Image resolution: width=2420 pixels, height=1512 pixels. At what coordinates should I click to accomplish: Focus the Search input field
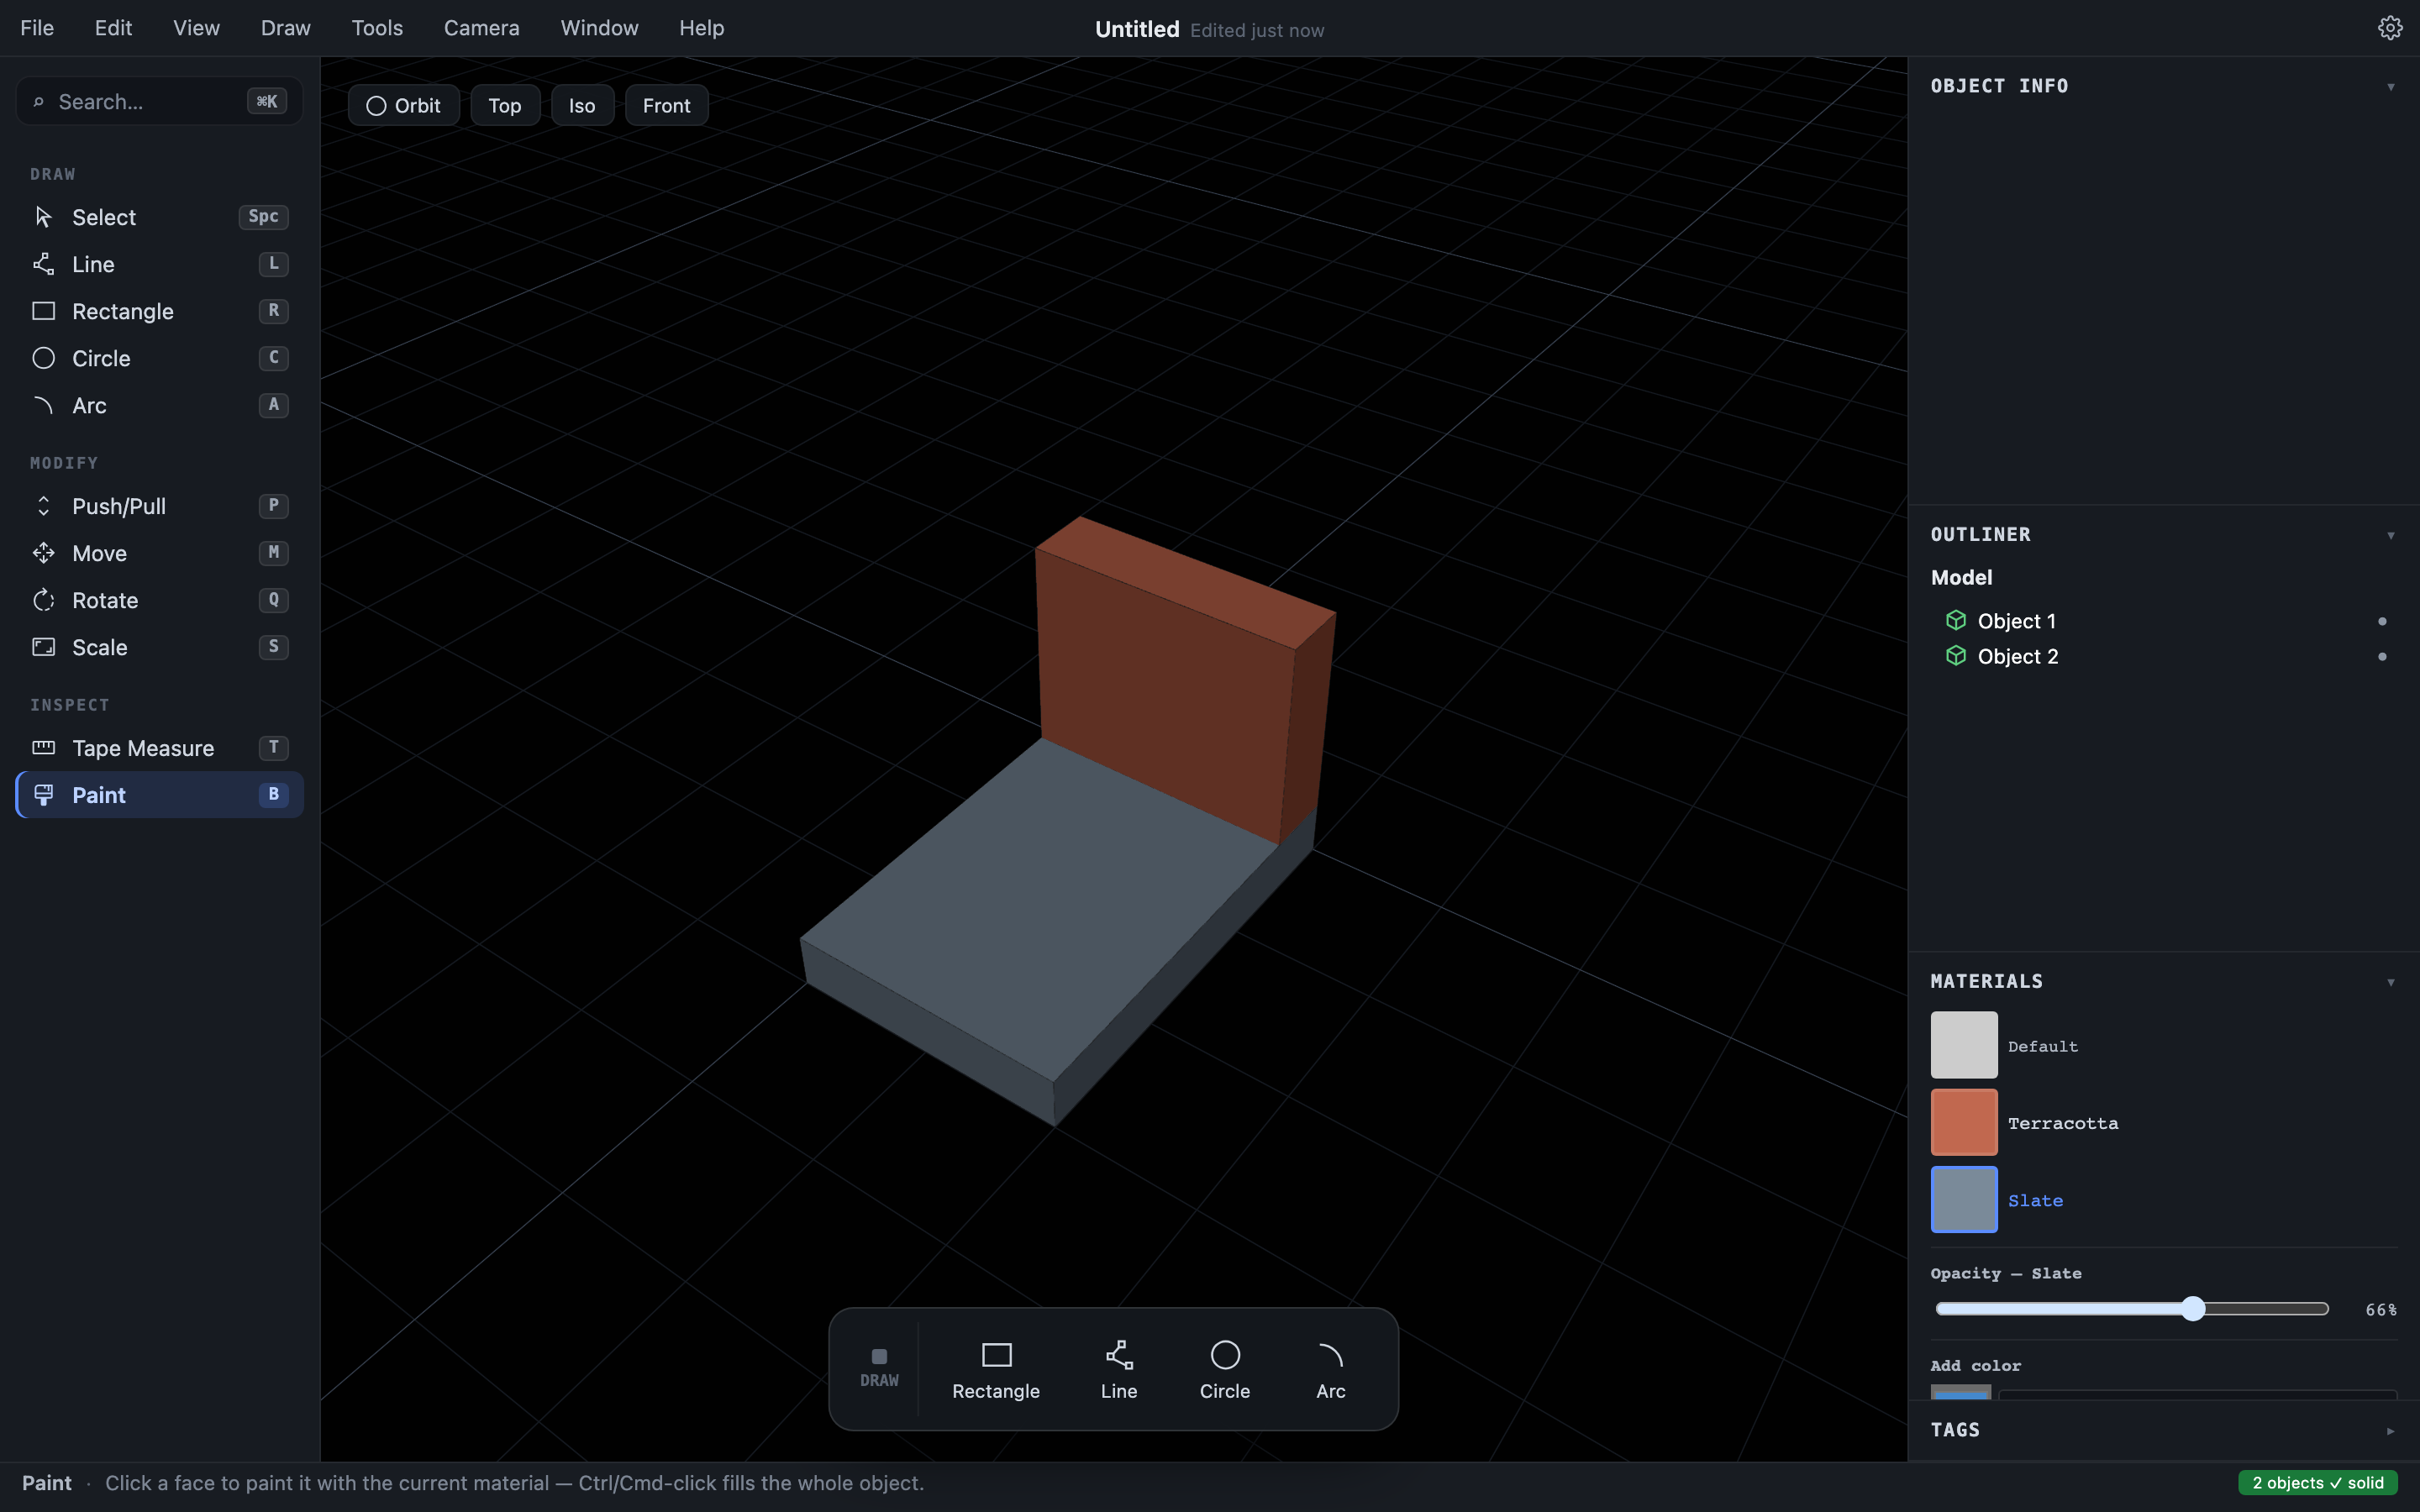pos(160,101)
